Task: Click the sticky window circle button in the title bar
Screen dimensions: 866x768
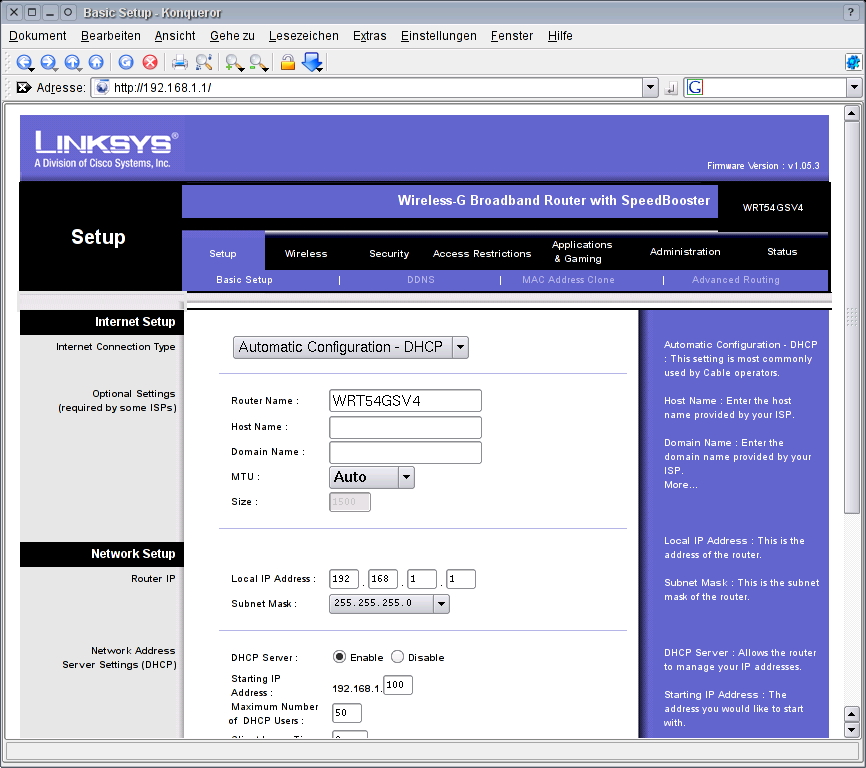Action: pos(68,12)
